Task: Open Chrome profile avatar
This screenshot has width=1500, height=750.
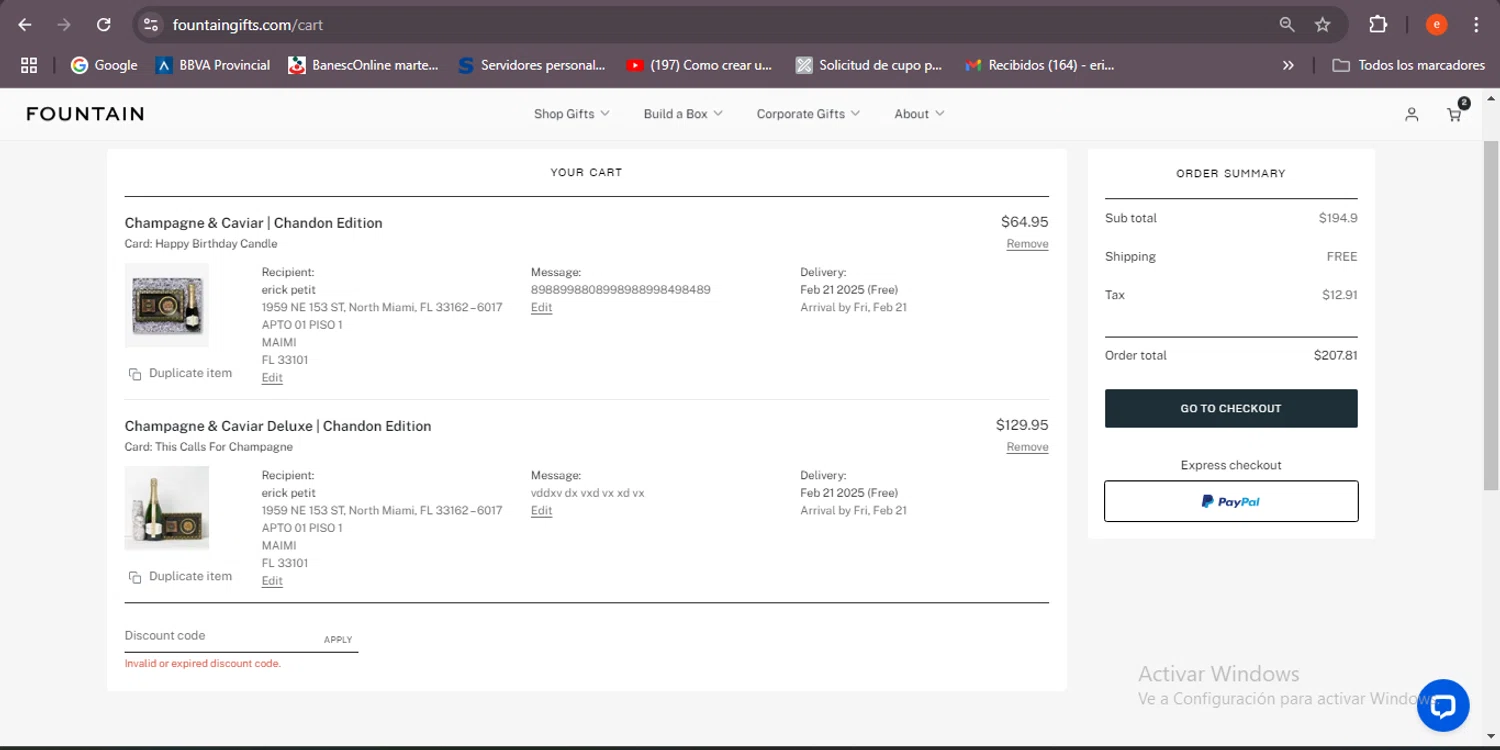Action: (1437, 25)
